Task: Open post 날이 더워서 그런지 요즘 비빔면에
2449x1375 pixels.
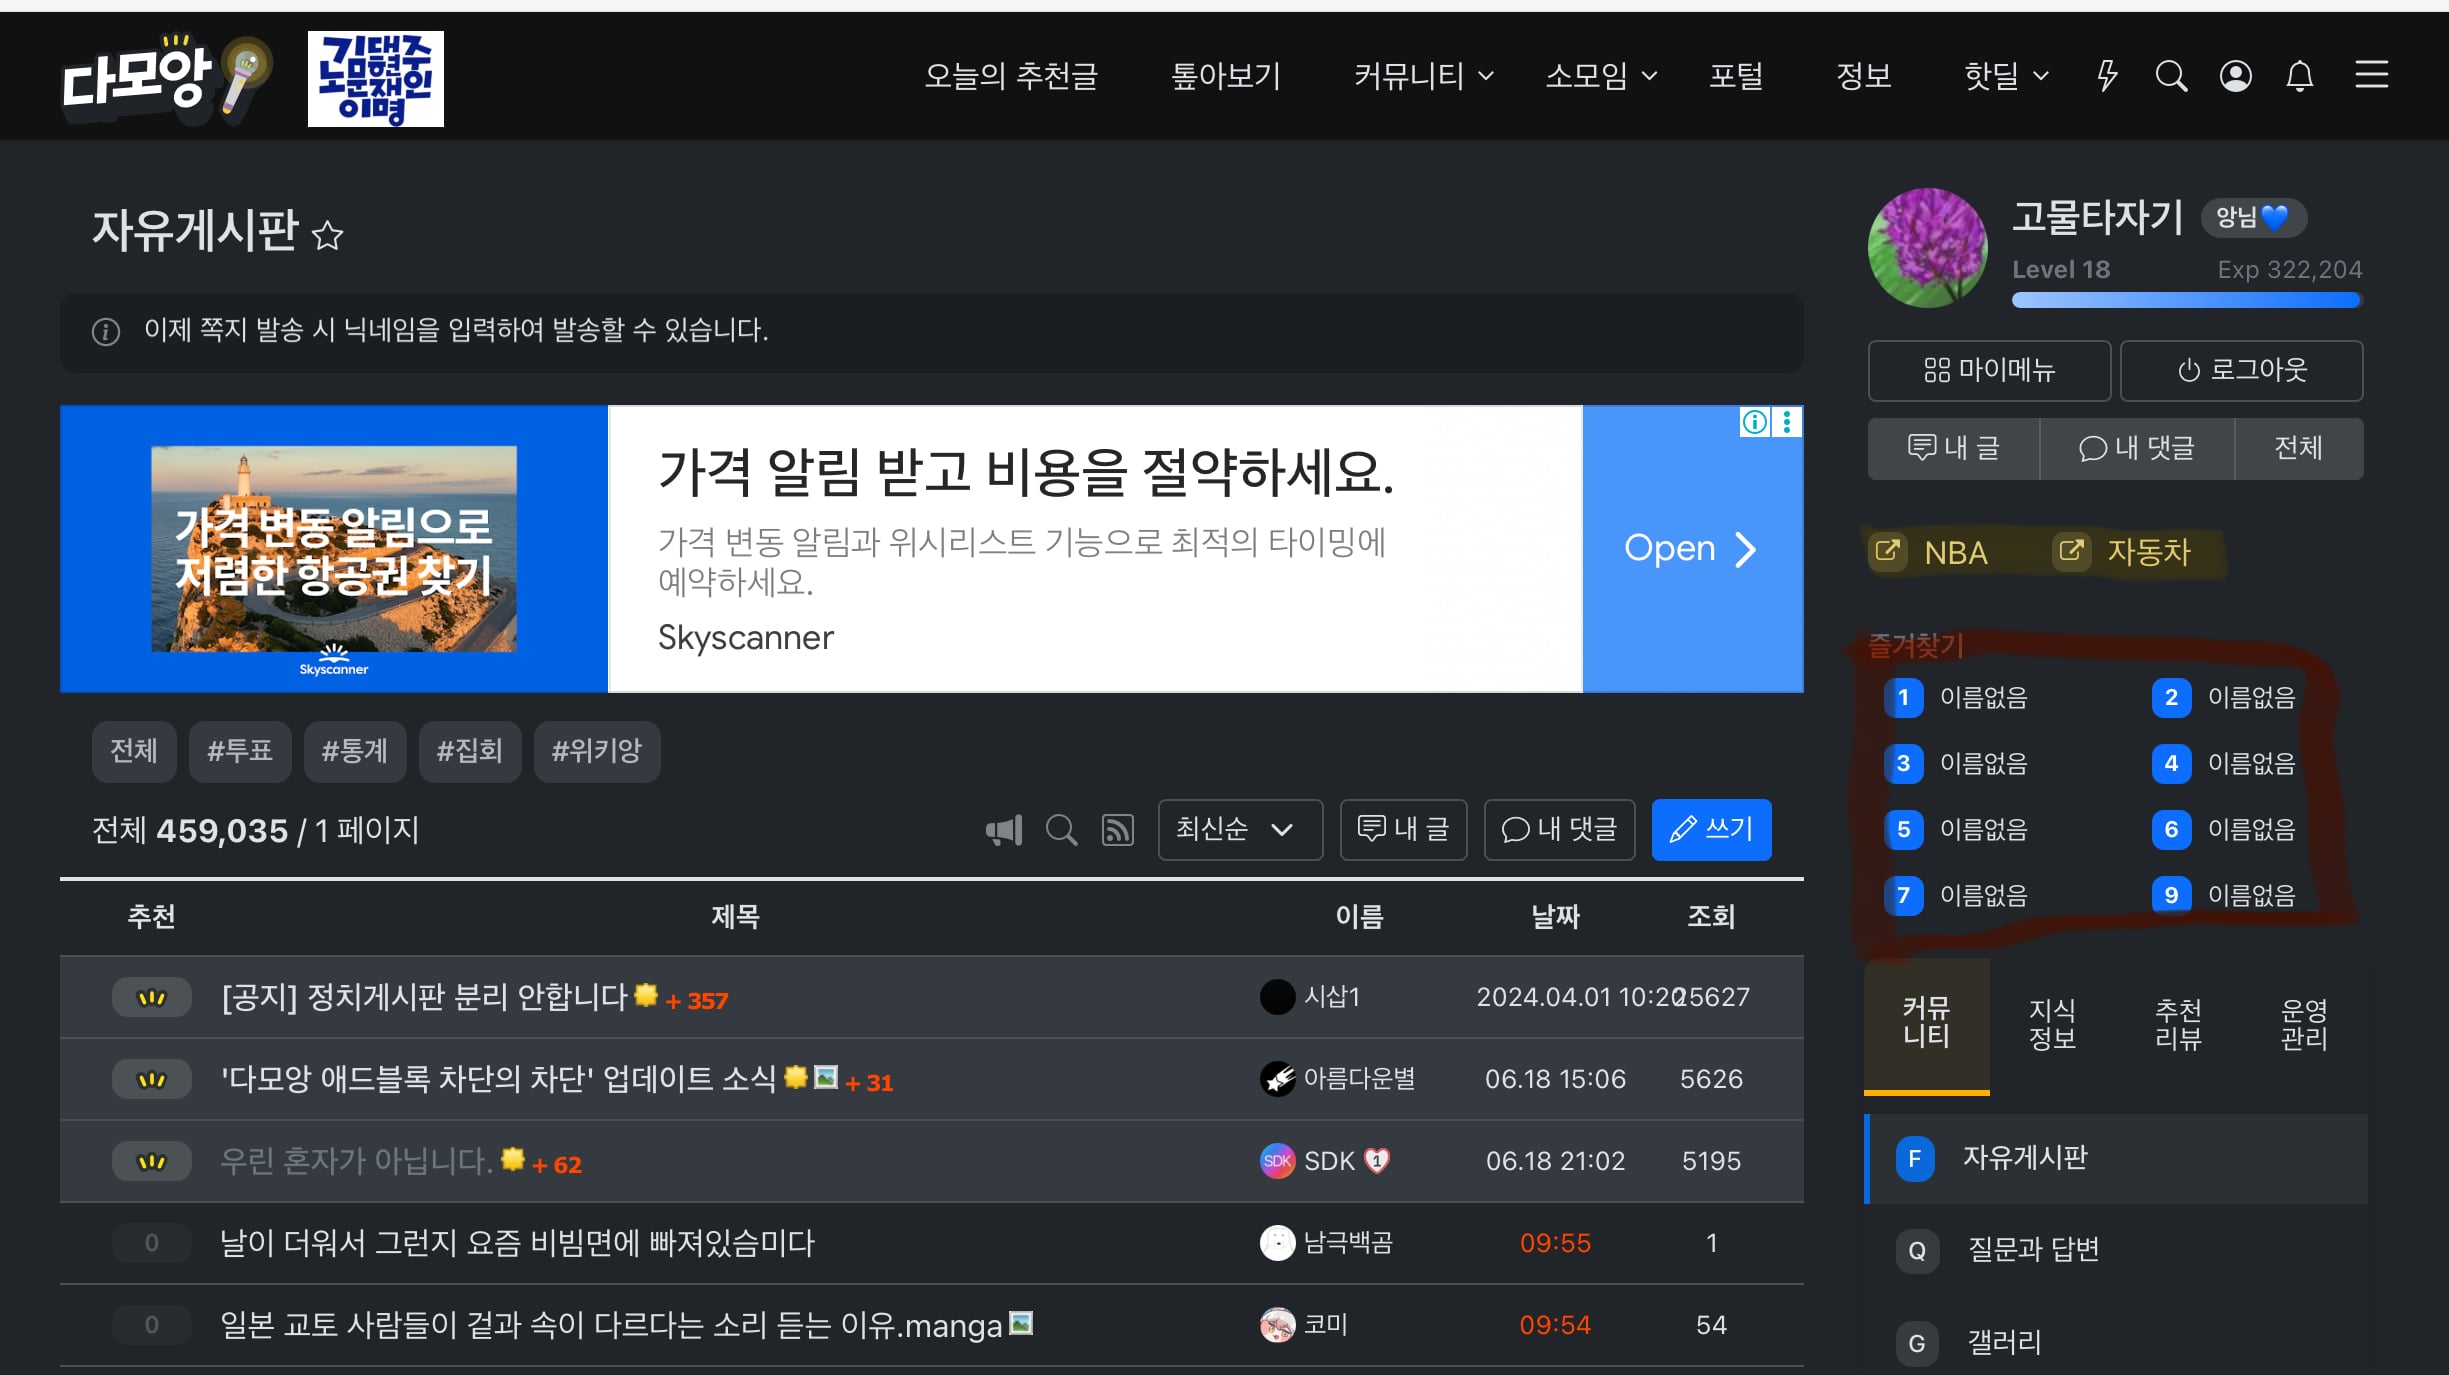Action: 518,1244
